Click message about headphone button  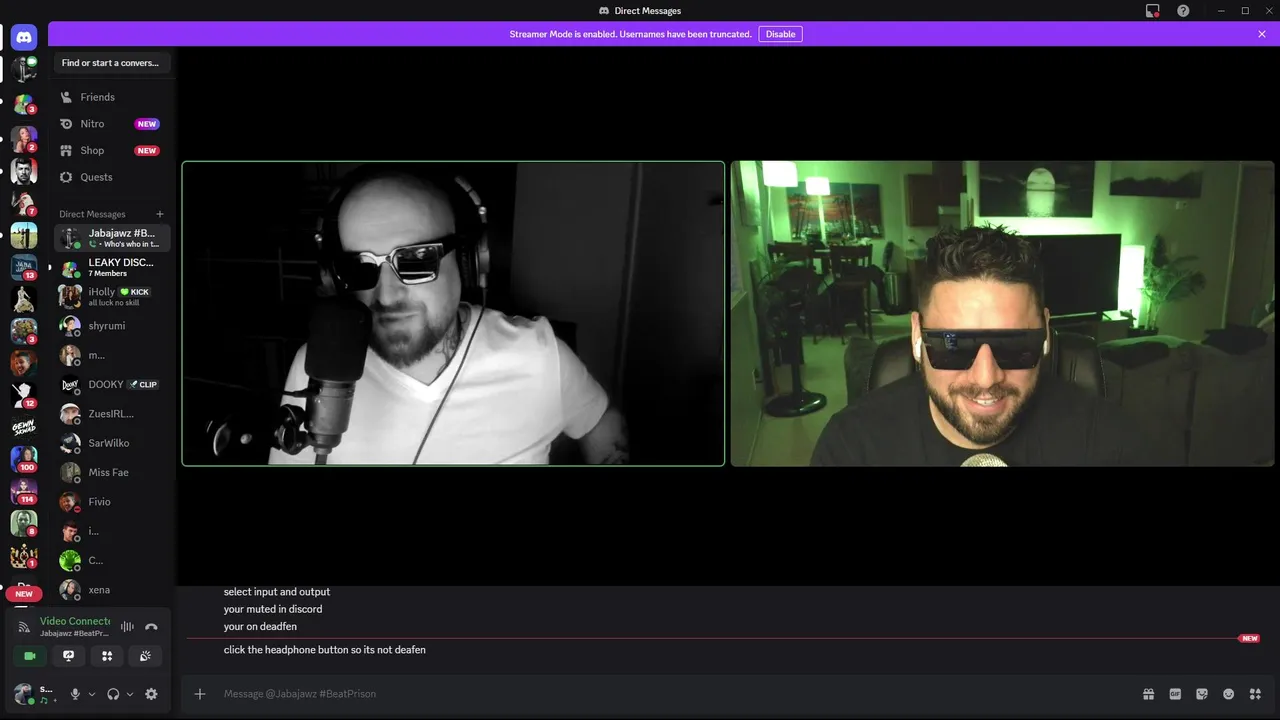pyautogui.click(x=325, y=650)
